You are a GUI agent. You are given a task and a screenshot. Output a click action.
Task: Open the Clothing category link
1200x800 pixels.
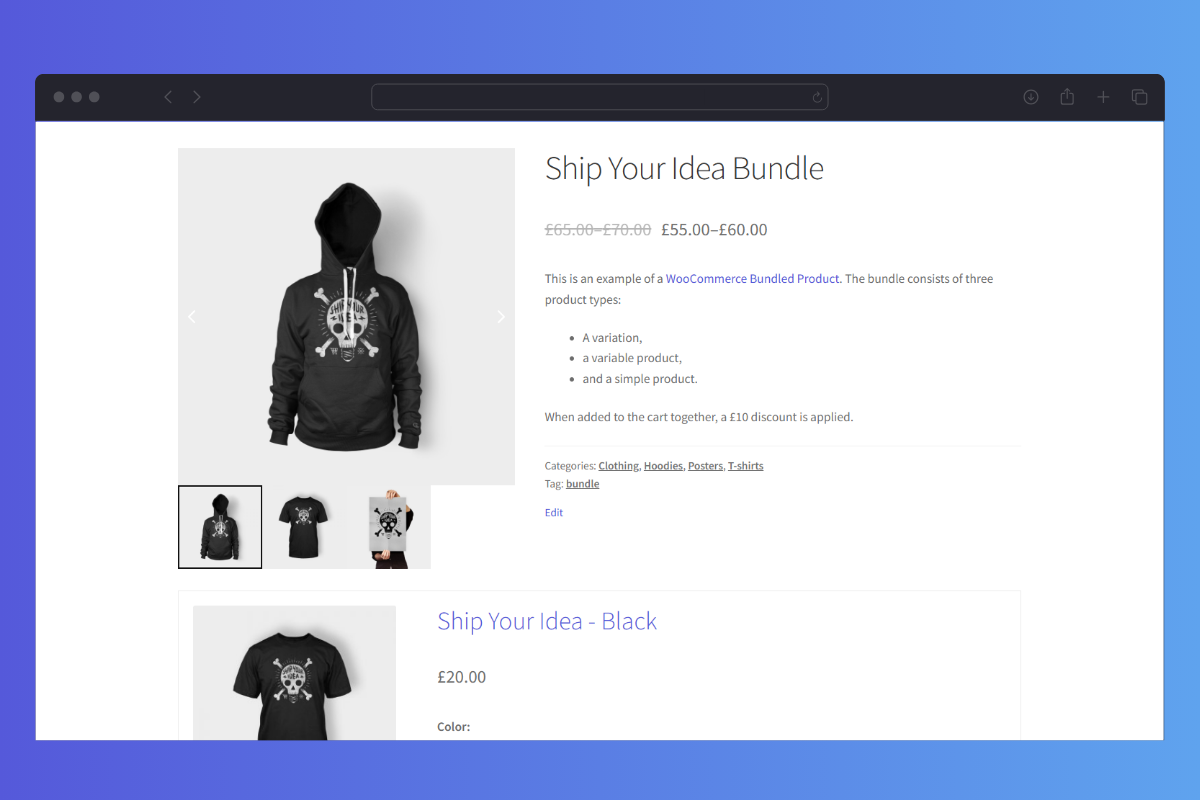[x=619, y=466]
